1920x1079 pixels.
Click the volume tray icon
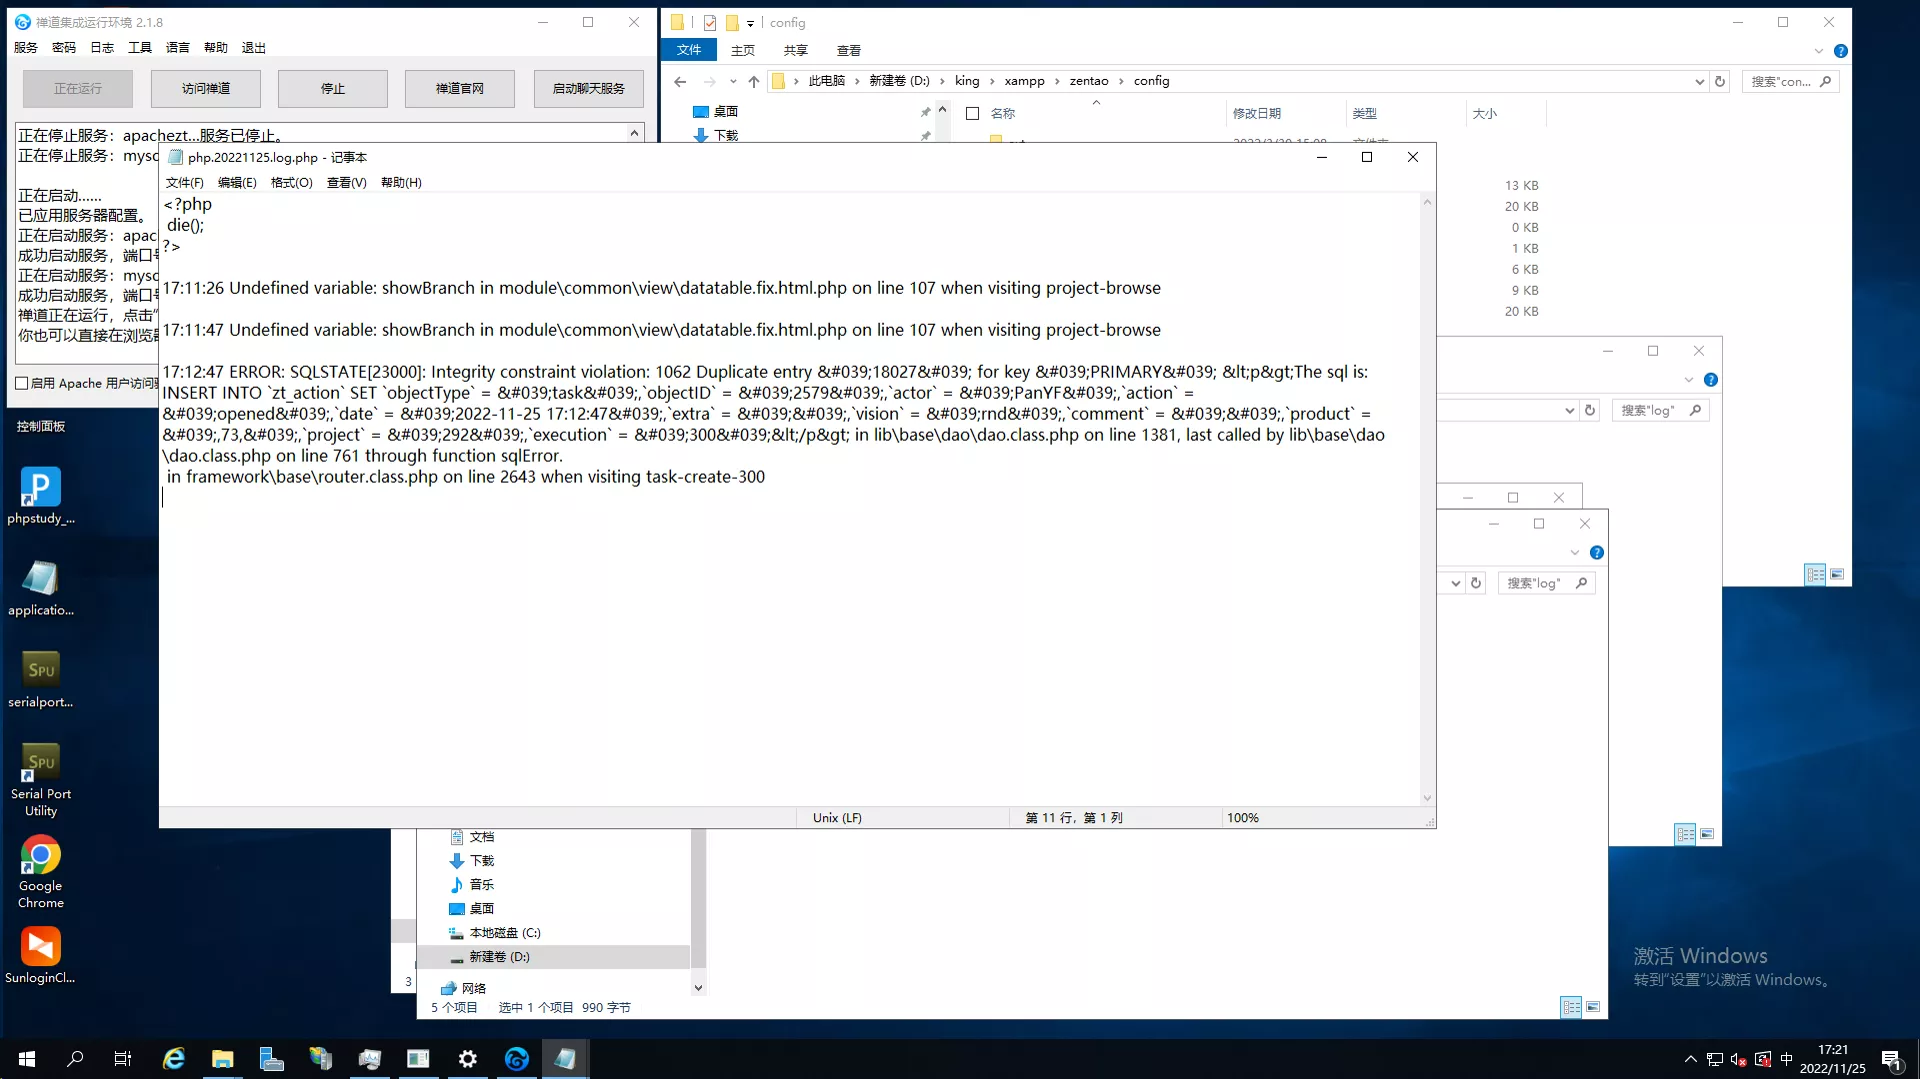point(1738,1059)
